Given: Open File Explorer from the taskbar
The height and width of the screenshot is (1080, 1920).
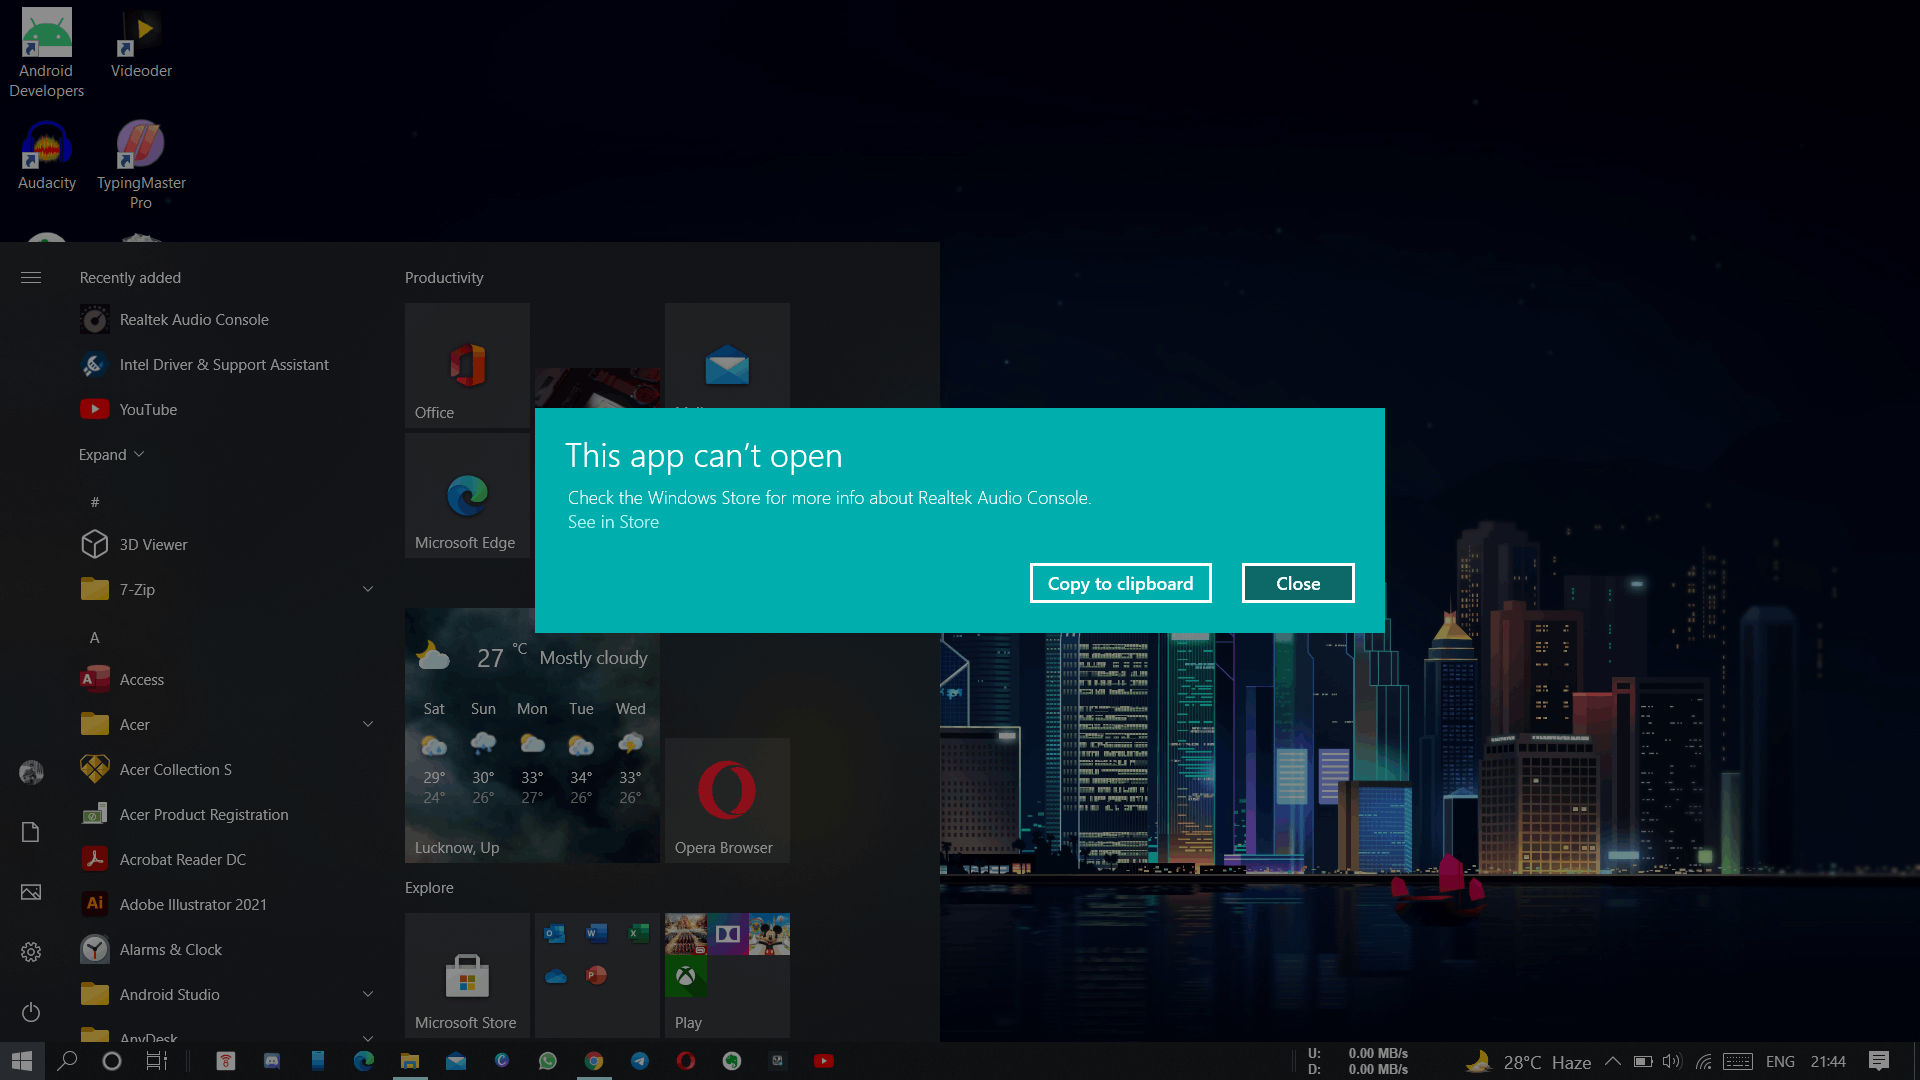Looking at the screenshot, I should (x=410, y=1061).
